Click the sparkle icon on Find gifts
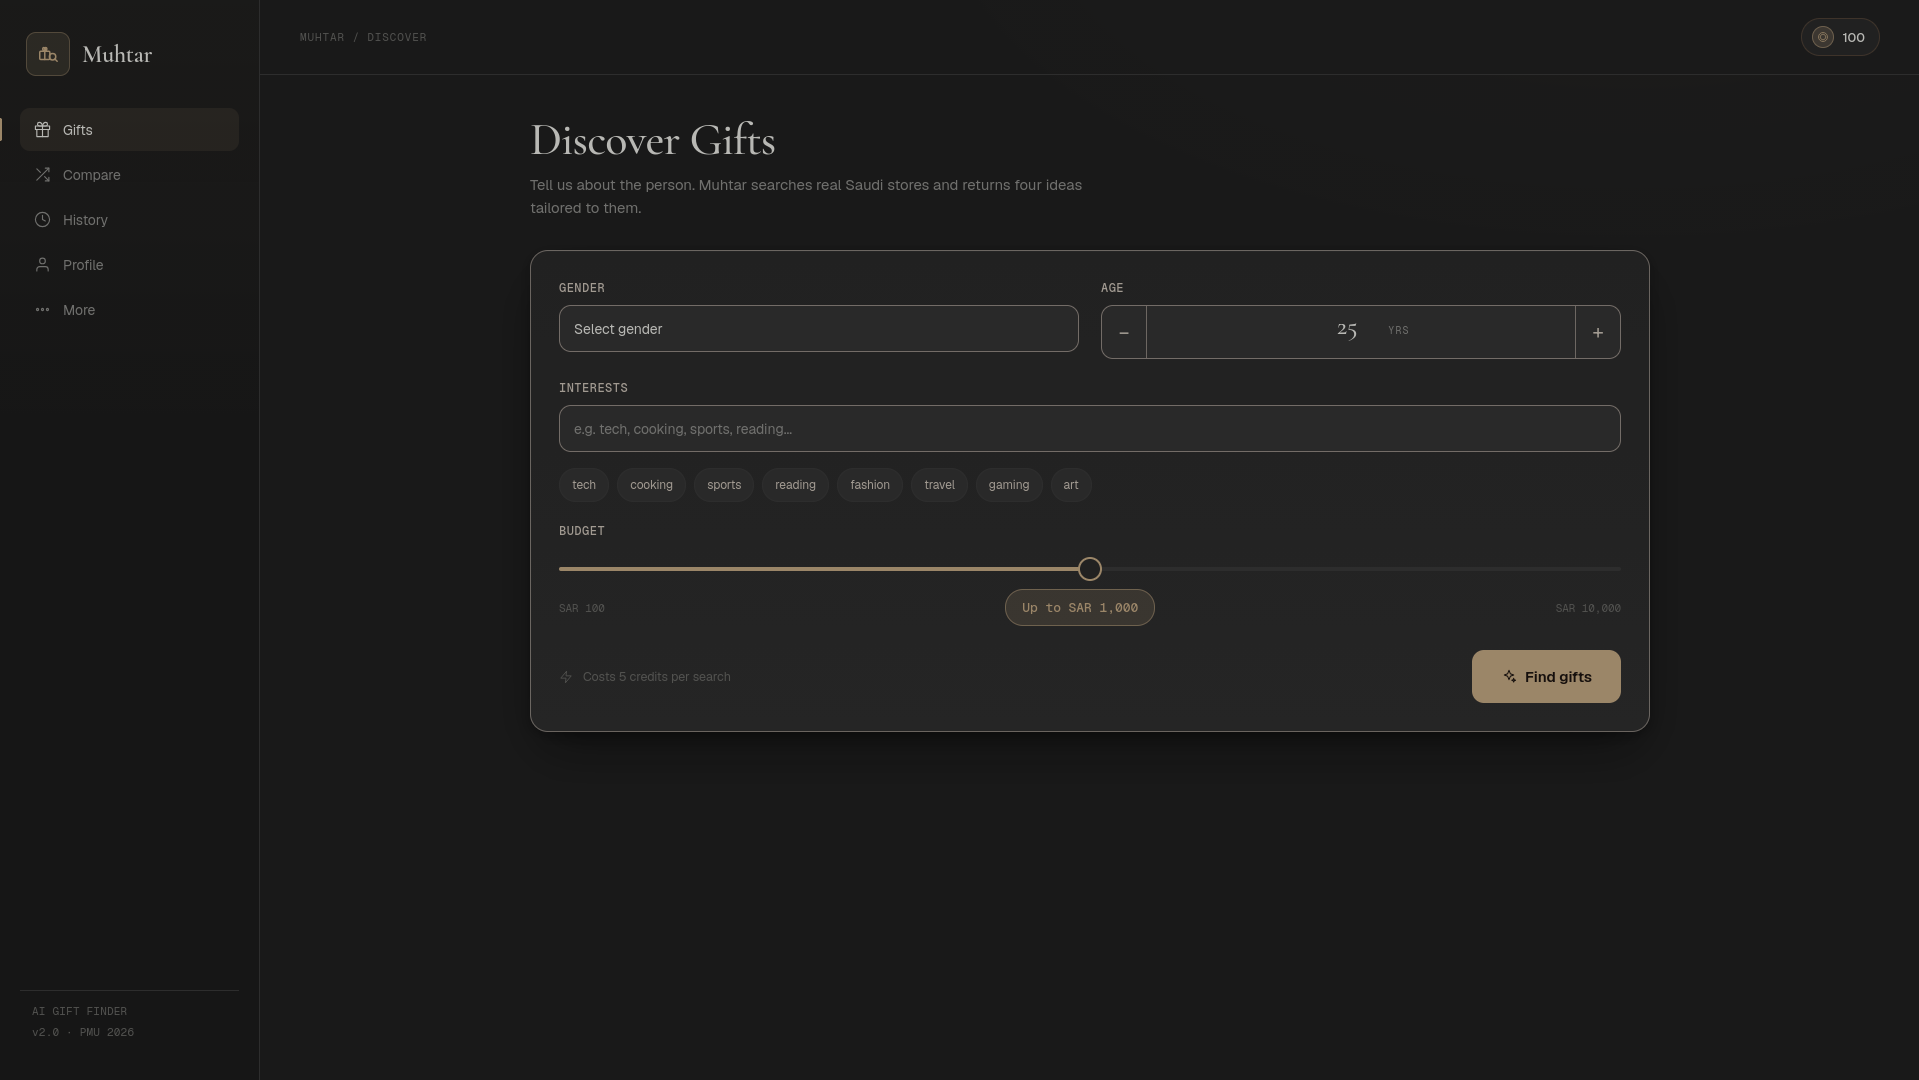The image size is (1919, 1080). pos(1510,677)
